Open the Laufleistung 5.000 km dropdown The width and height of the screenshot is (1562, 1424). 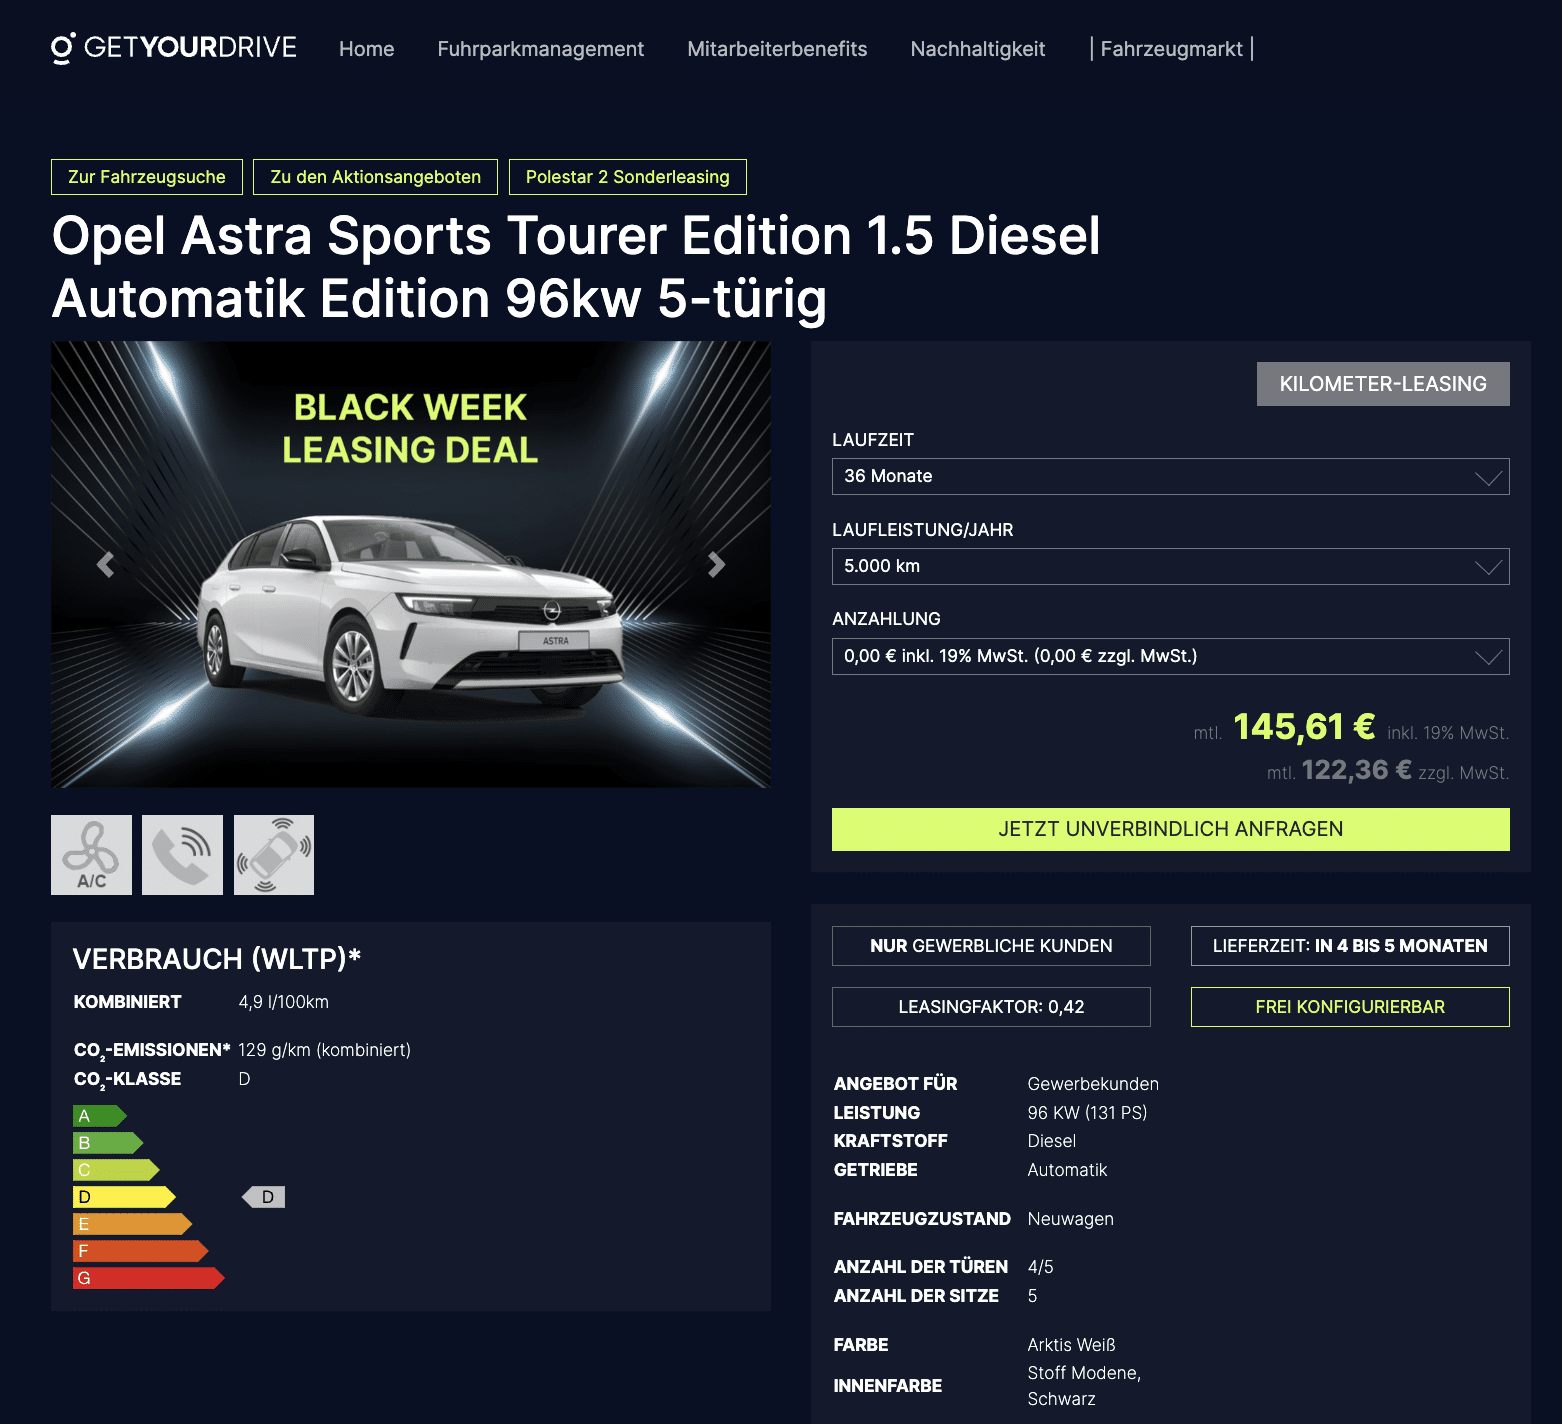point(1171,566)
